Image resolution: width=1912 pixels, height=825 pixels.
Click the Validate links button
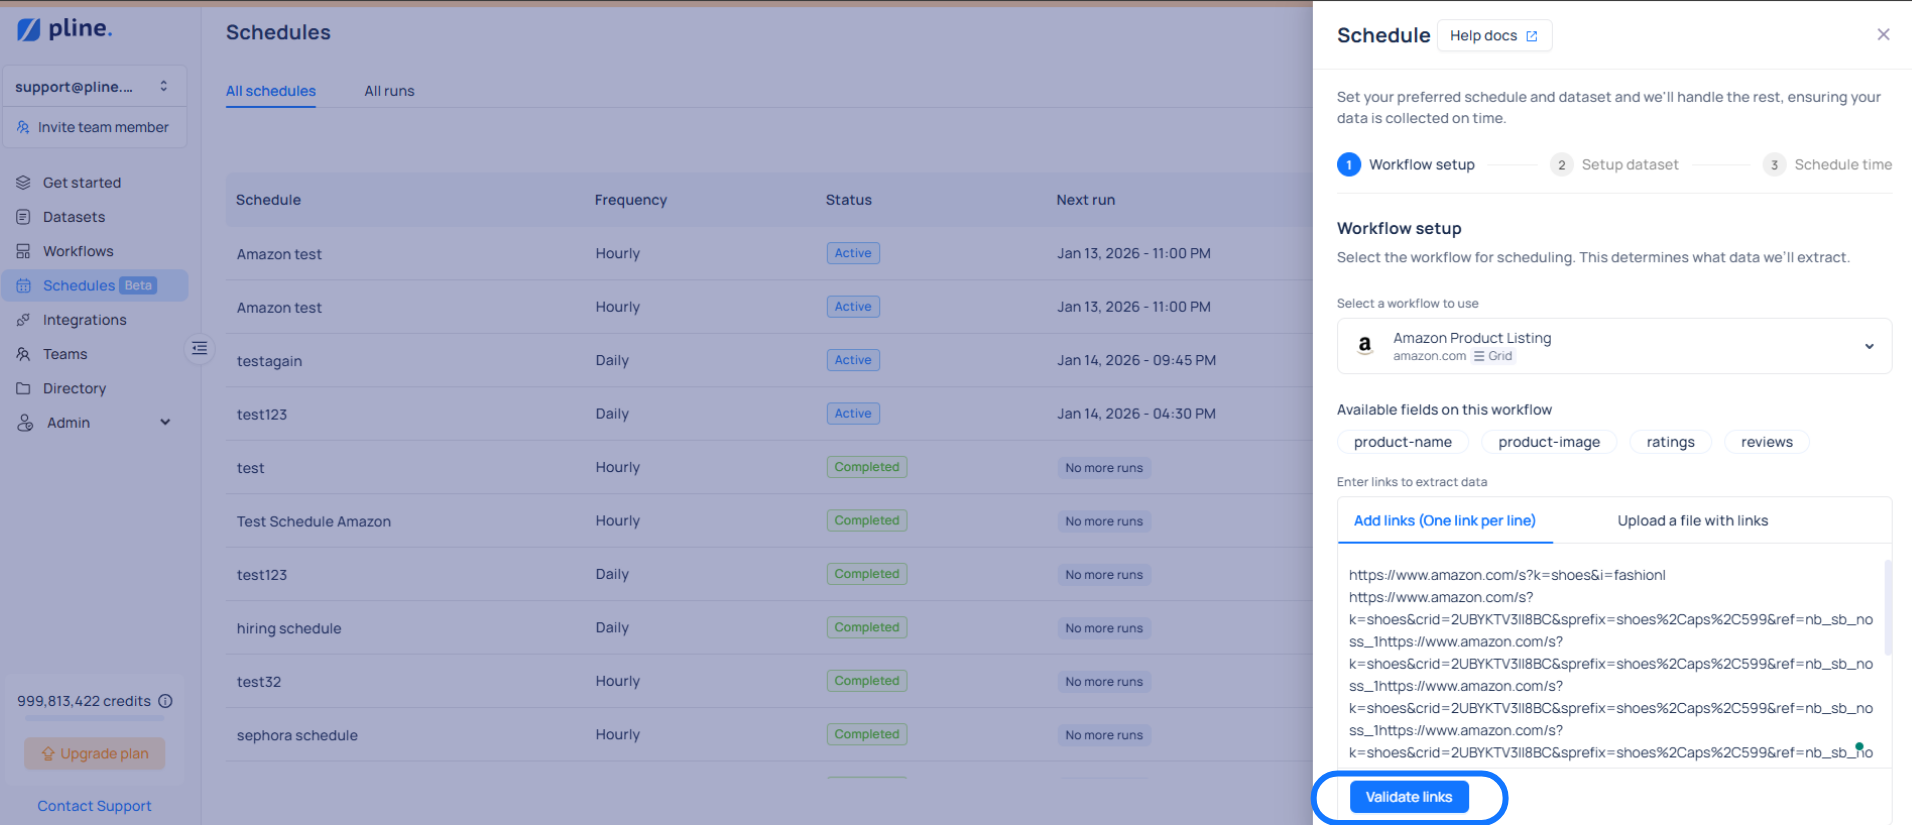click(x=1408, y=797)
